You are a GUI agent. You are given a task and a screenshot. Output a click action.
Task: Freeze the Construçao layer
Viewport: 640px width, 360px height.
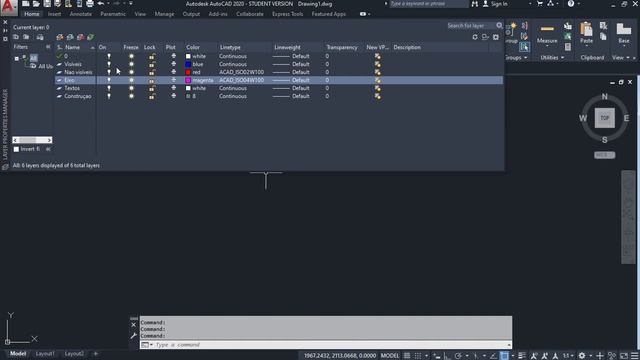click(131, 96)
